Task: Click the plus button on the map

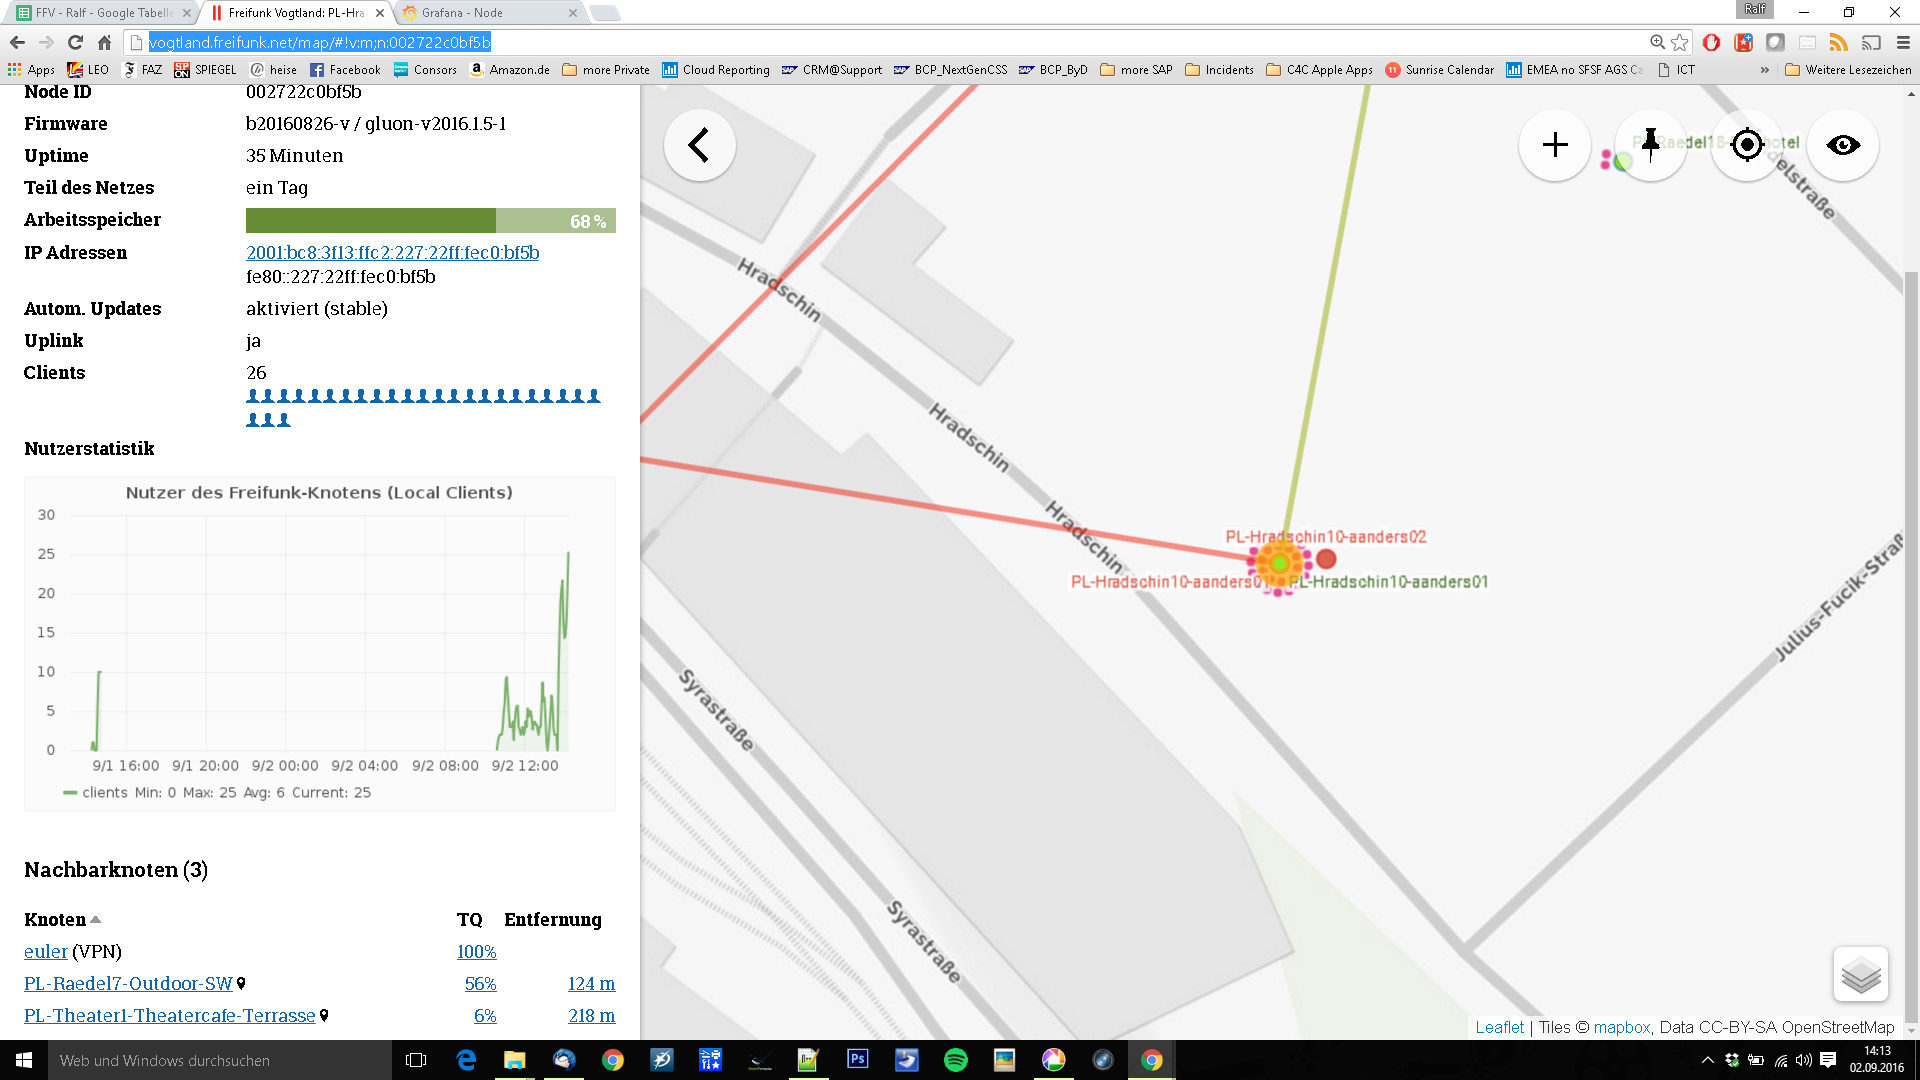Action: [1554, 146]
